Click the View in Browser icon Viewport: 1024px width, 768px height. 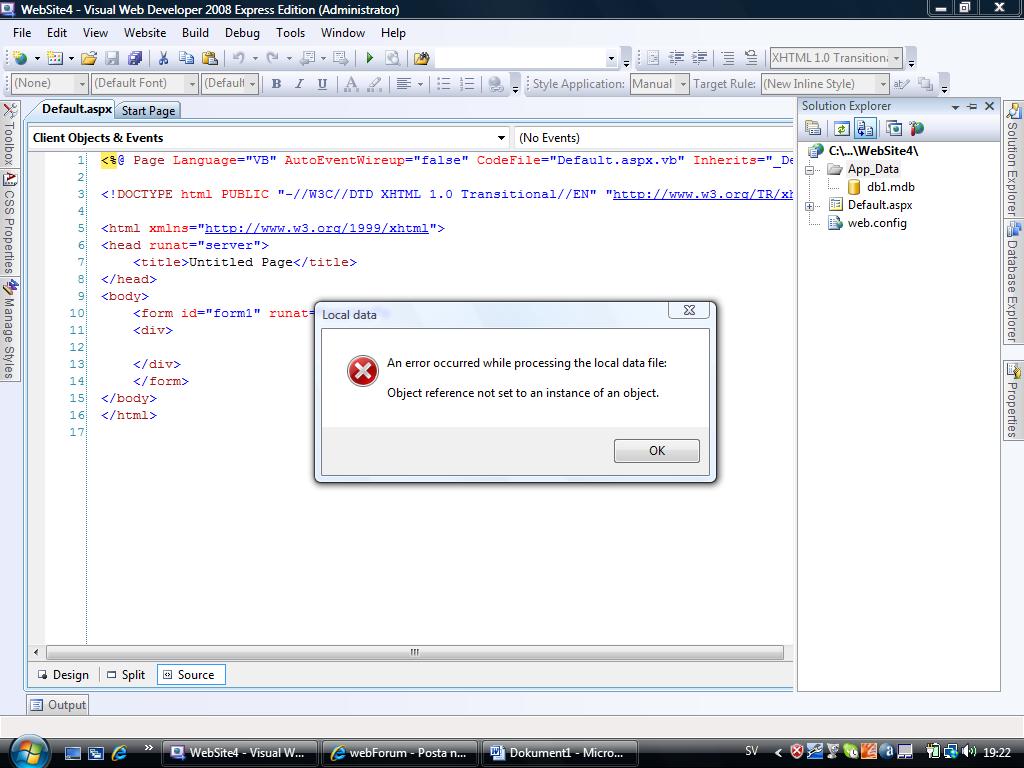coord(392,58)
